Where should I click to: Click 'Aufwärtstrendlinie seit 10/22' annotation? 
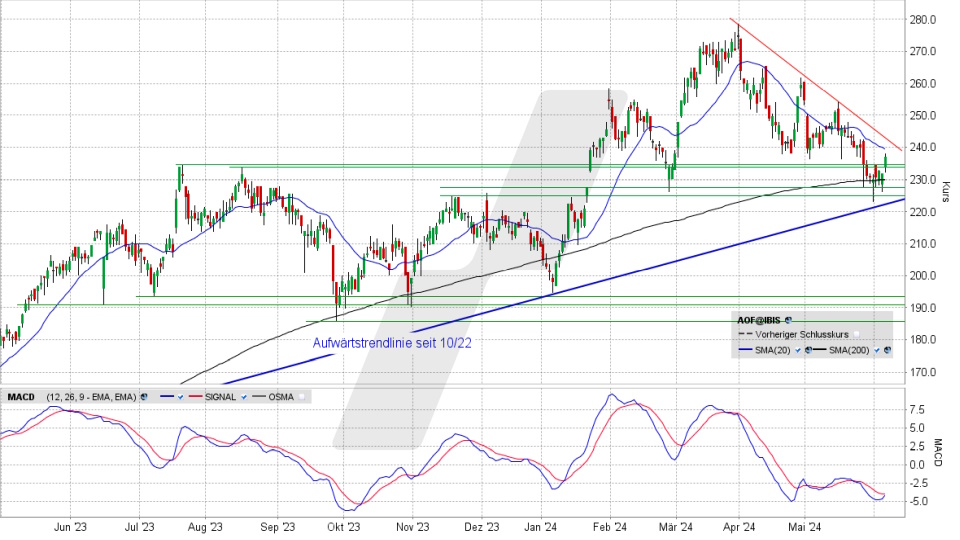click(392, 343)
